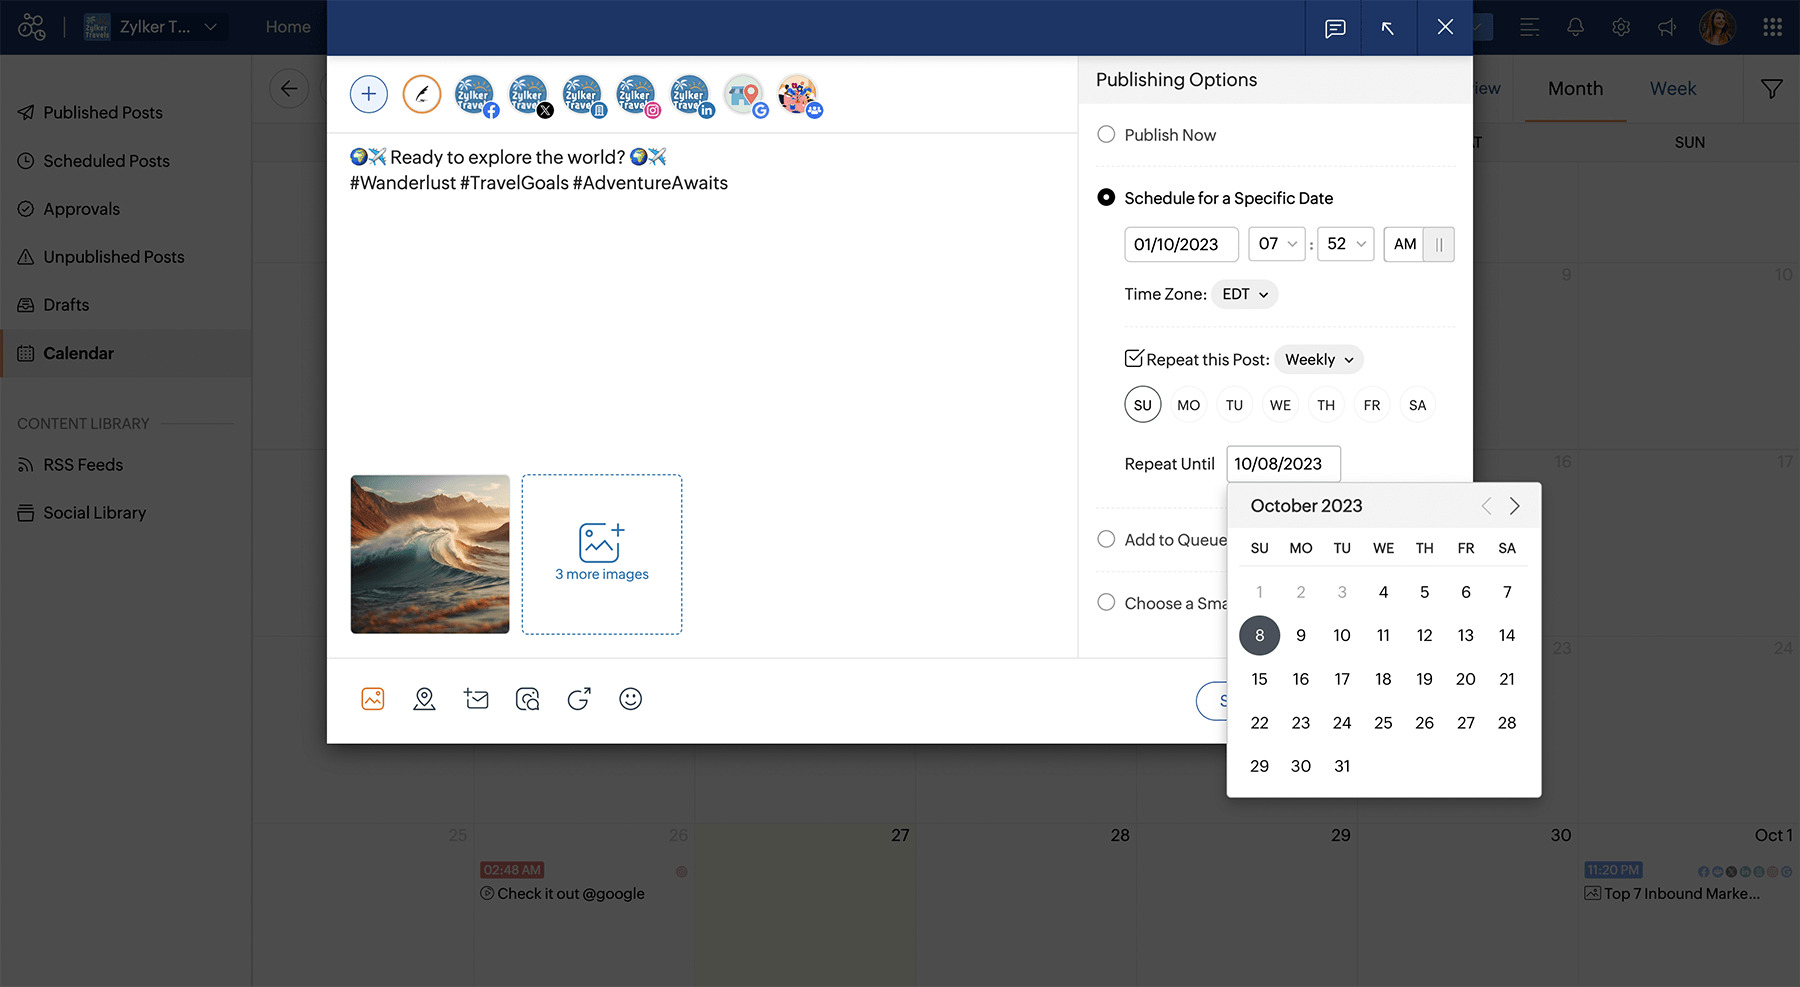Viewport: 1800px width, 987px height.
Task: Select the Publish Now radio button
Action: point(1106,135)
